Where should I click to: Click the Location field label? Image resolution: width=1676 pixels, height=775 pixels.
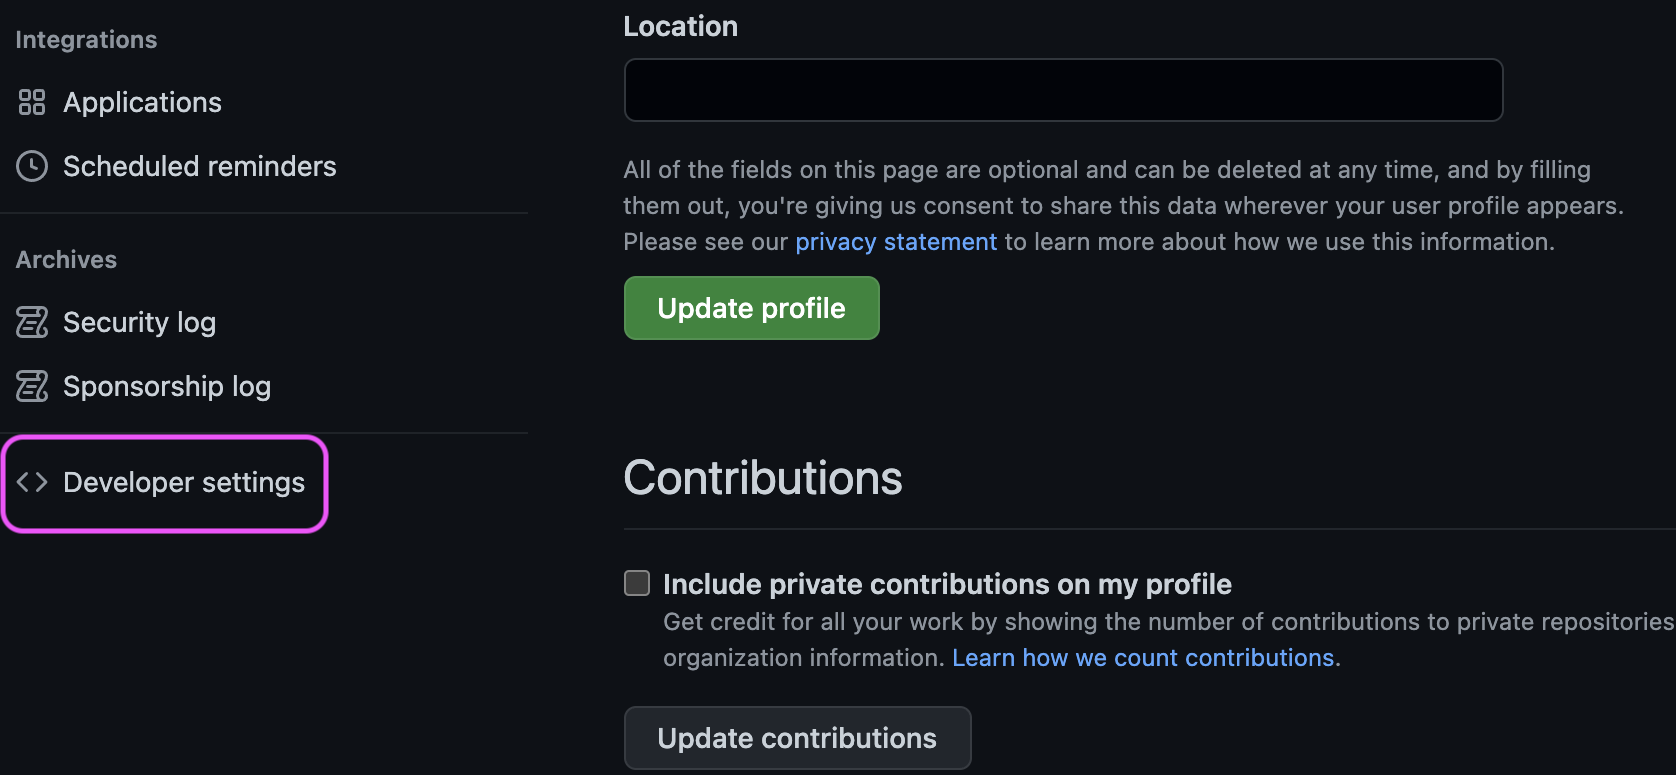(x=681, y=26)
